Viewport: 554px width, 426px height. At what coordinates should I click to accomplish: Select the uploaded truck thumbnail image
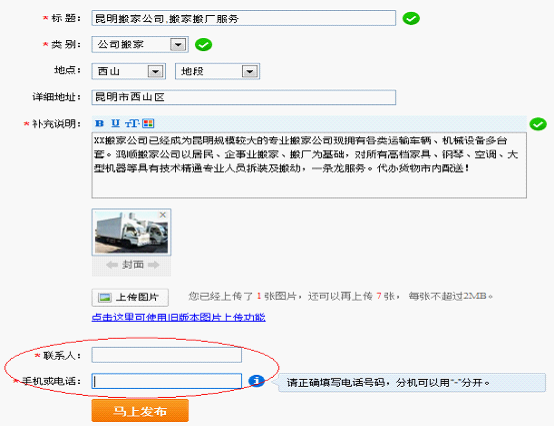click(131, 232)
